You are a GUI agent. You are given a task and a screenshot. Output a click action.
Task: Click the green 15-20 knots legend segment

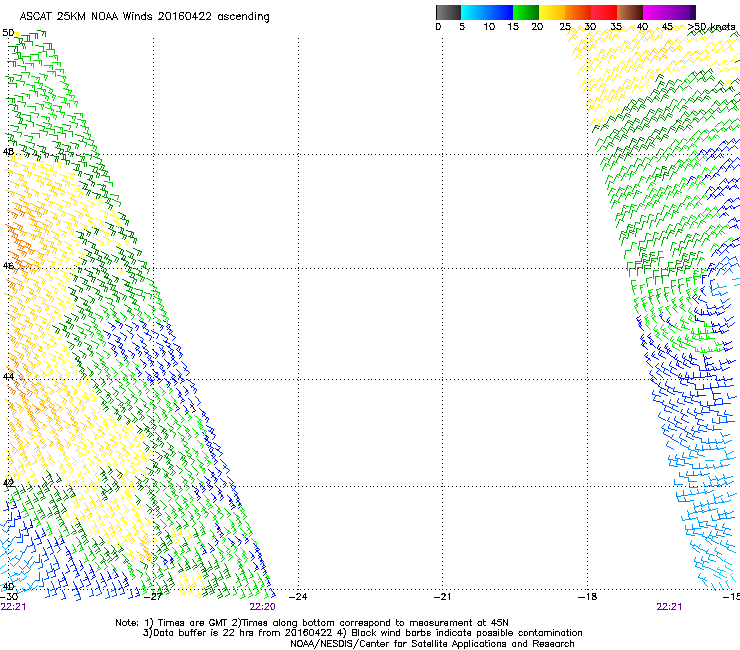pyautogui.click(x=526, y=12)
